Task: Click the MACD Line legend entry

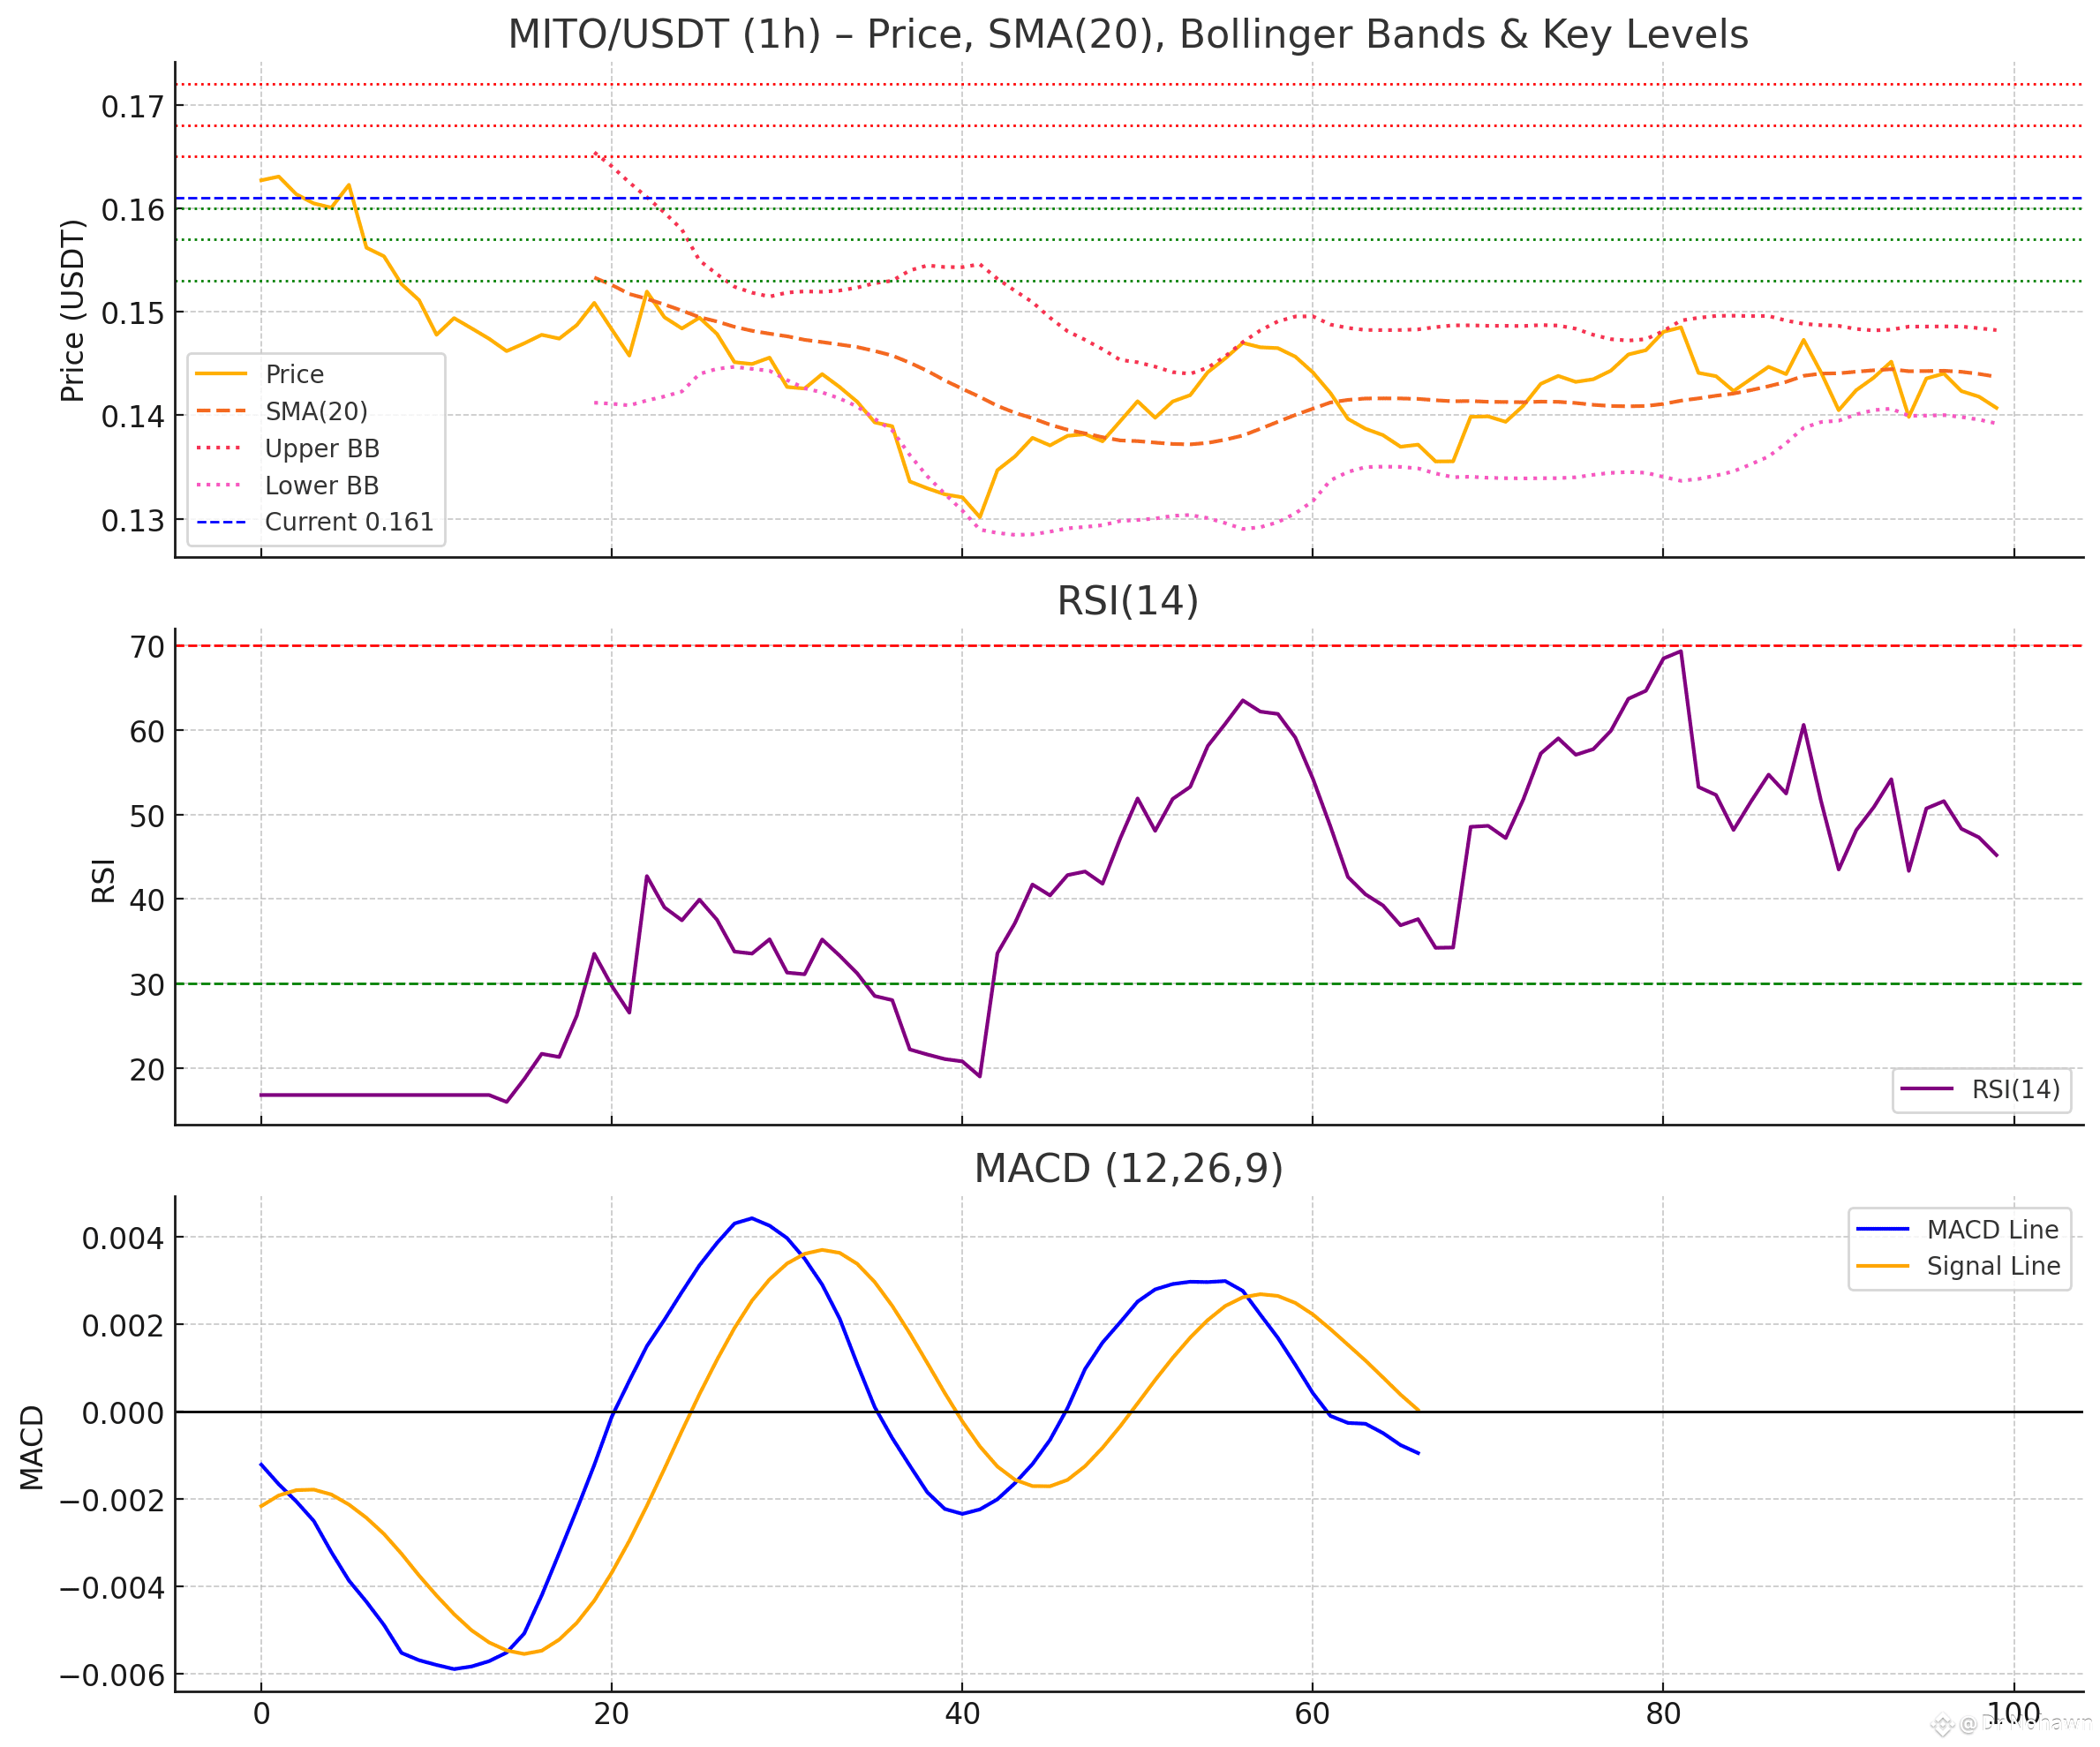Action: tap(1992, 1229)
